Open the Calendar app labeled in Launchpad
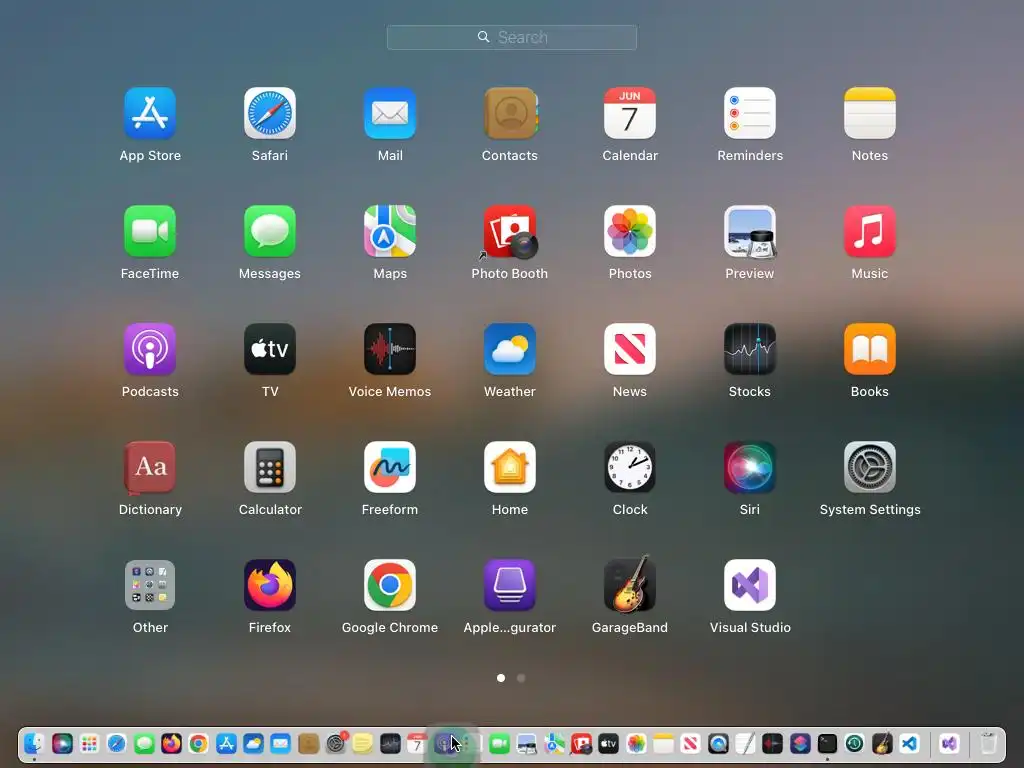This screenshot has width=1024, height=768. click(630, 114)
